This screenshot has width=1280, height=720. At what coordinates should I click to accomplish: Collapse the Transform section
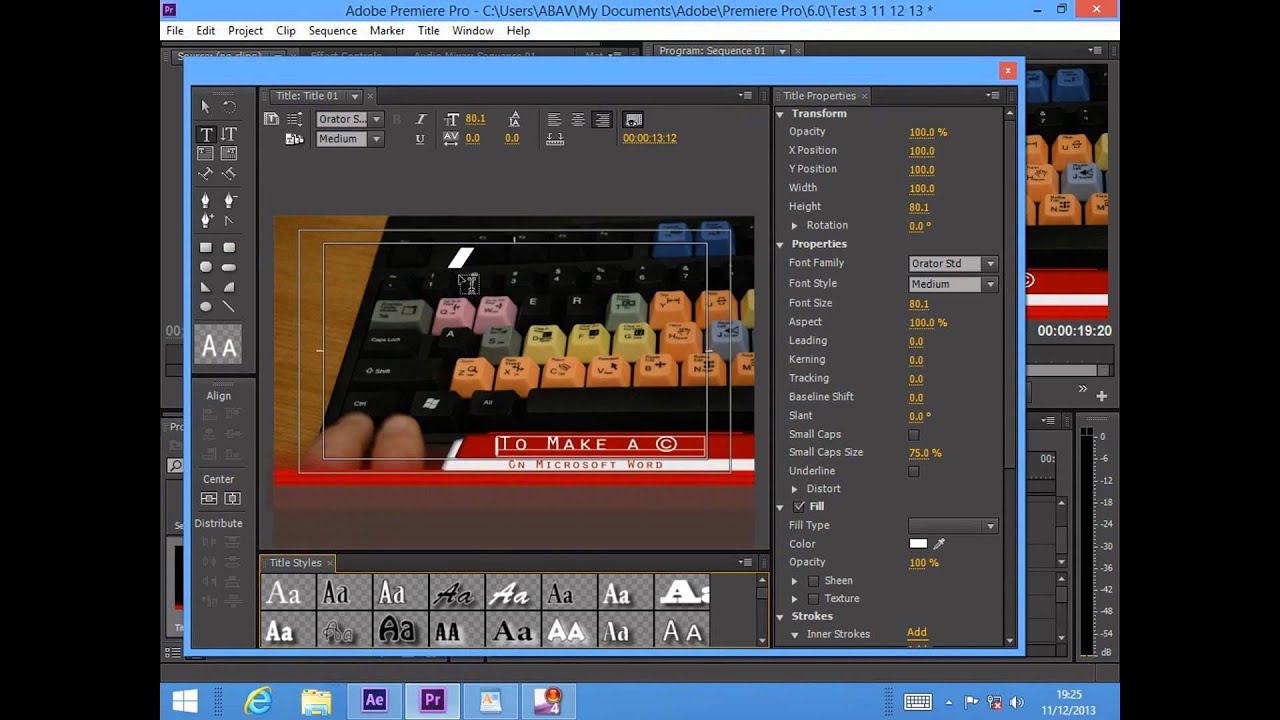[x=780, y=114]
